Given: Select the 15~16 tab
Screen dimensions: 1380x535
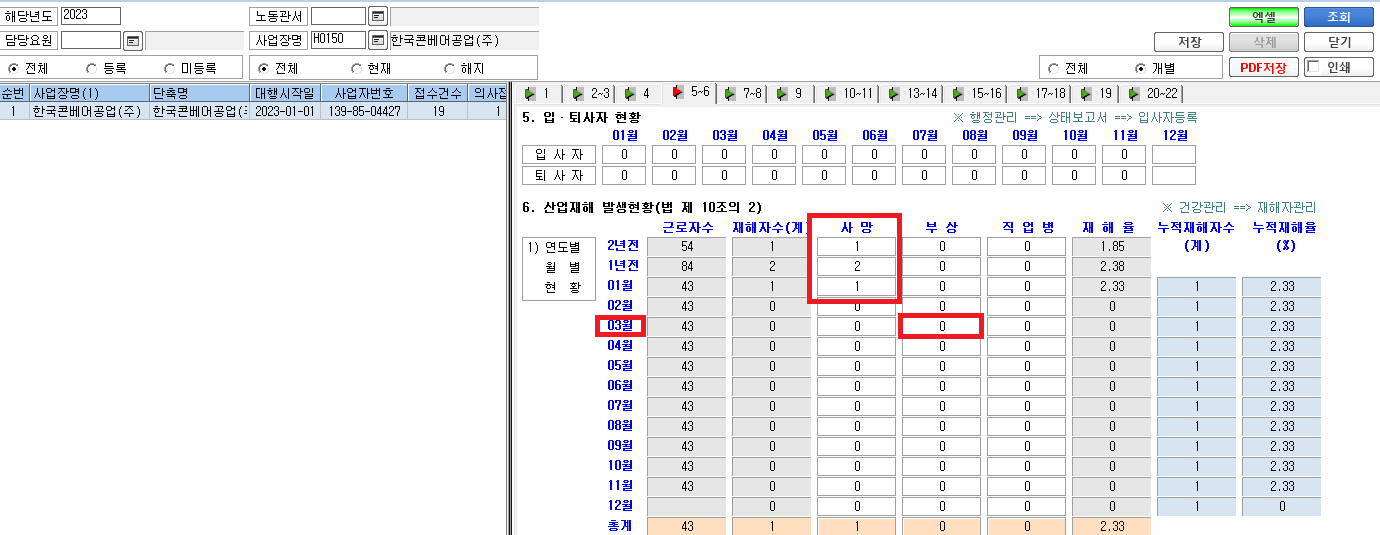Looking at the screenshot, I should tap(977, 93).
